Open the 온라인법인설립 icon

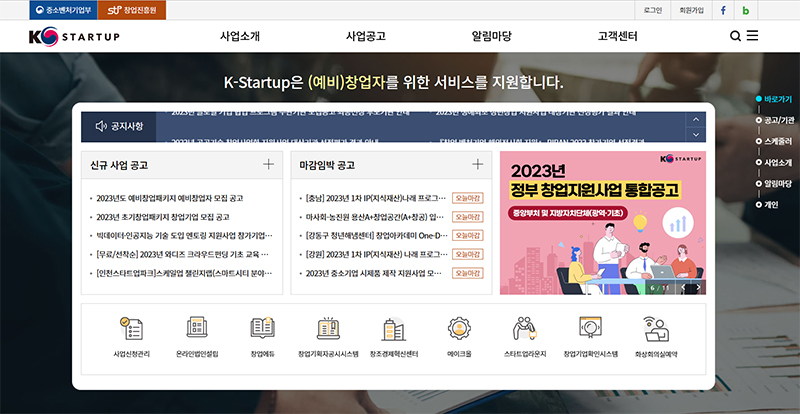(196, 328)
